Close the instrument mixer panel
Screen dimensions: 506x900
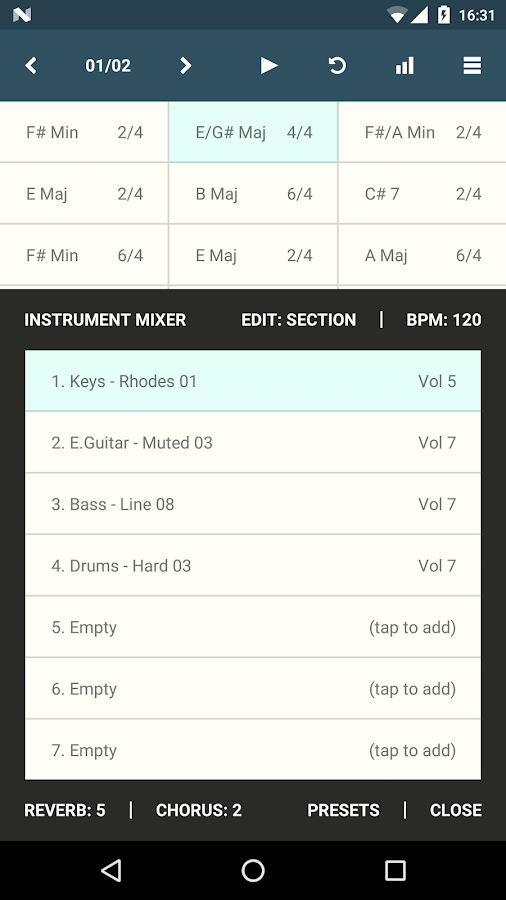(x=456, y=810)
